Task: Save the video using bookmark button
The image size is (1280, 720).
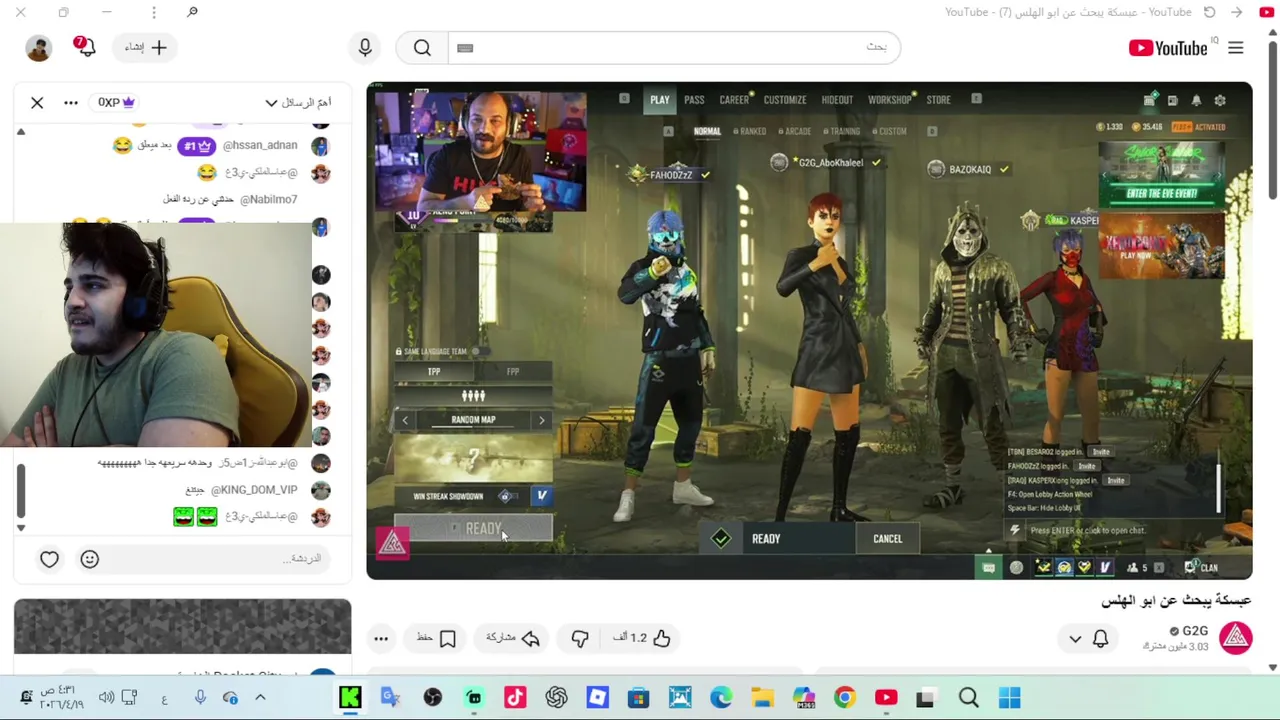Action: (436, 638)
